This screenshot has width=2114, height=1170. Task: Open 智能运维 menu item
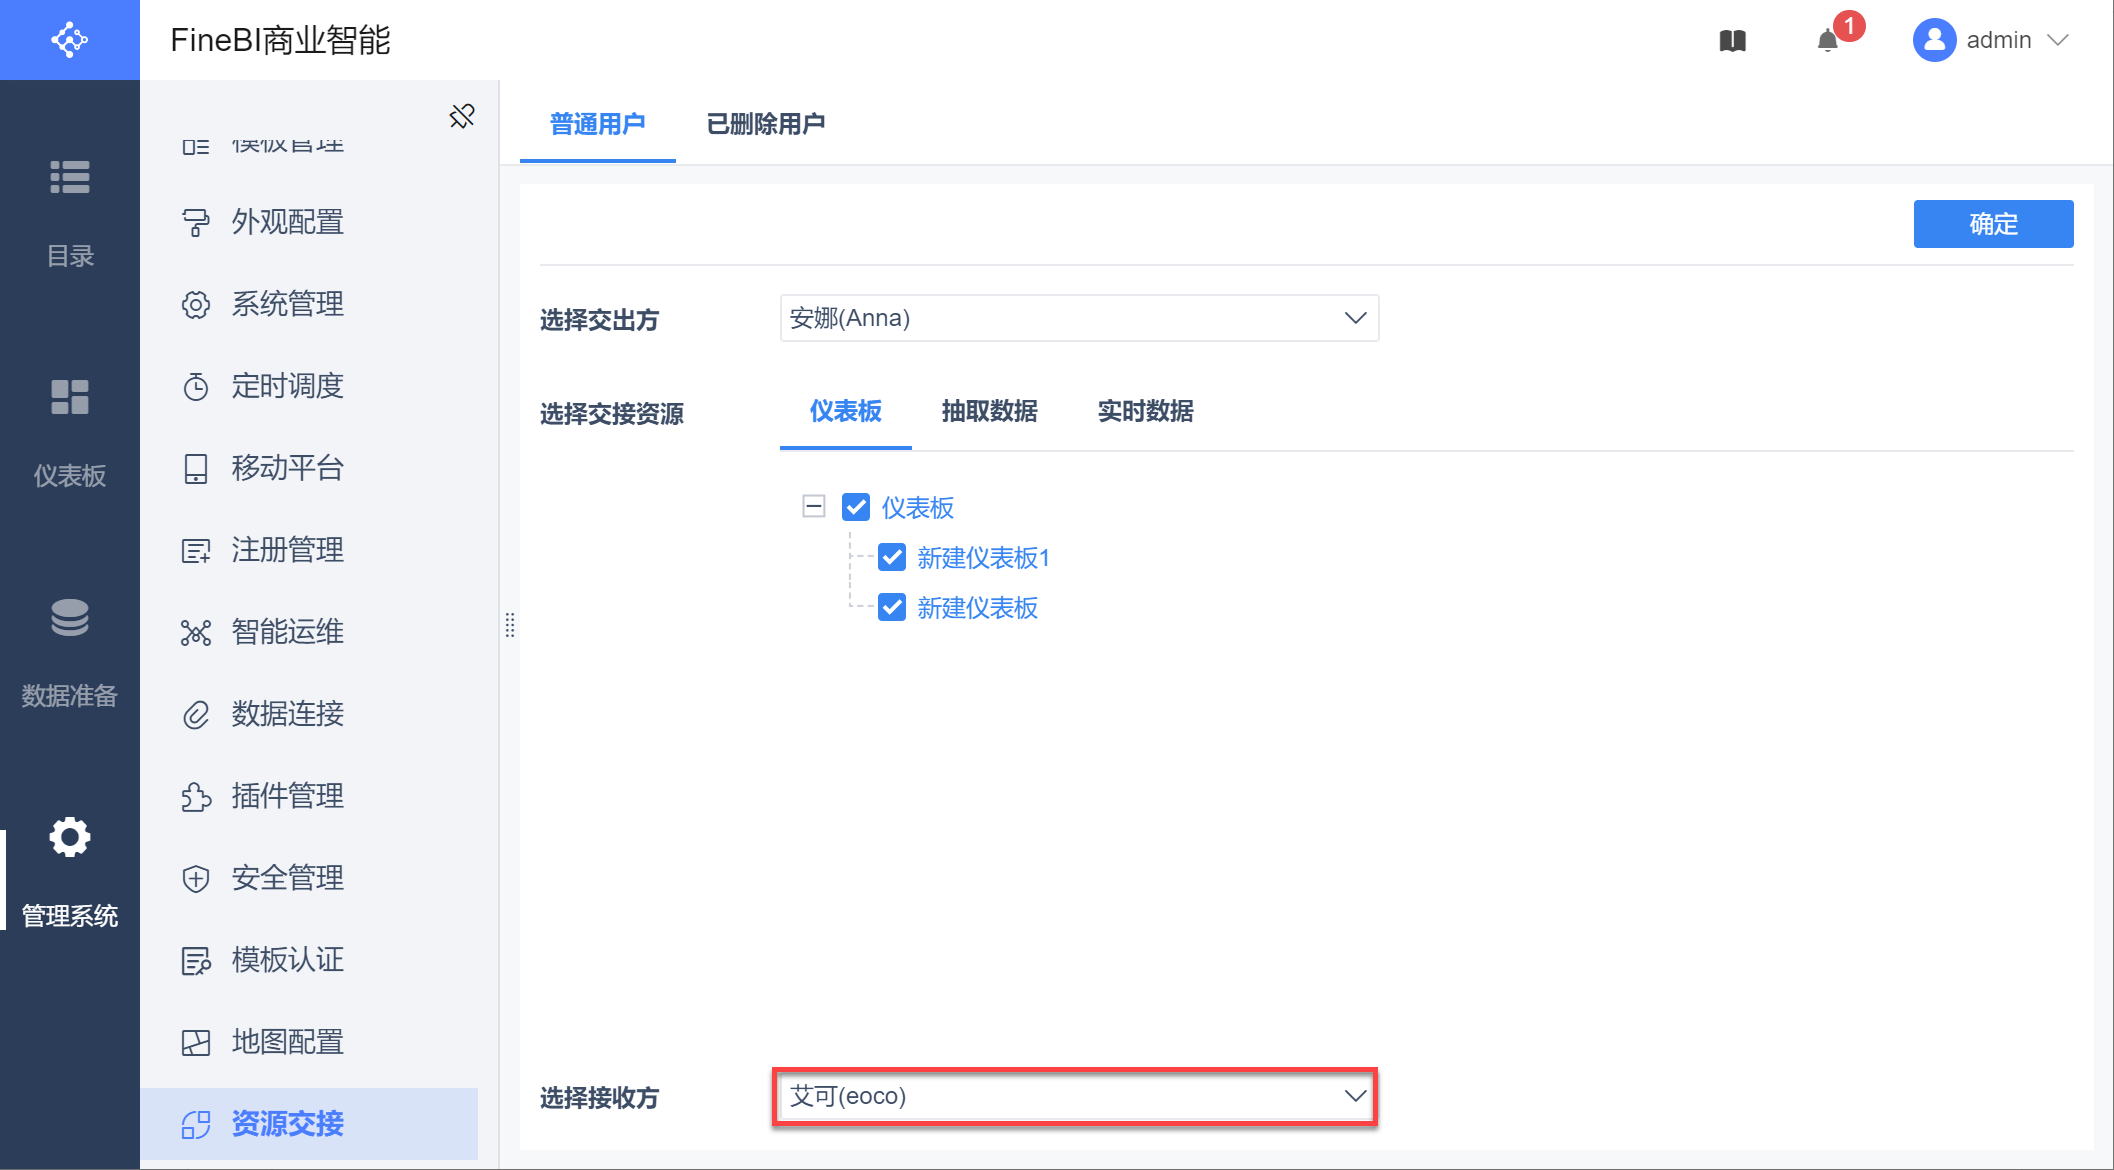pyautogui.click(x=287, y=632)
